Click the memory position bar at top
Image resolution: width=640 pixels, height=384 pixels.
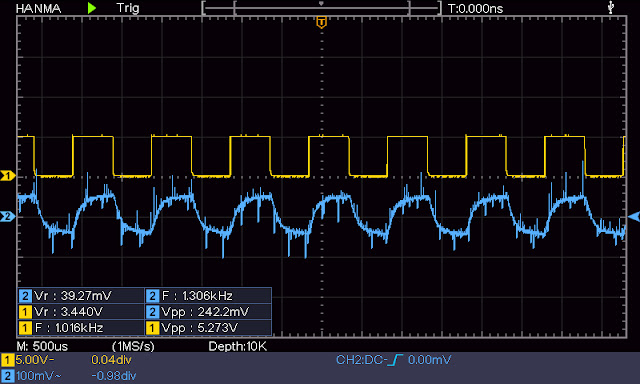point(322,8)
